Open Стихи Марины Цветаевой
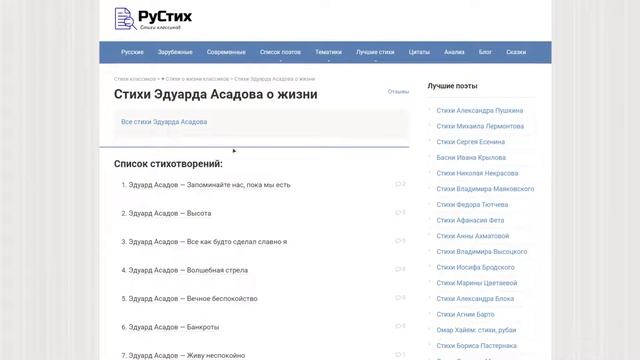 click(x=477, y=283)
